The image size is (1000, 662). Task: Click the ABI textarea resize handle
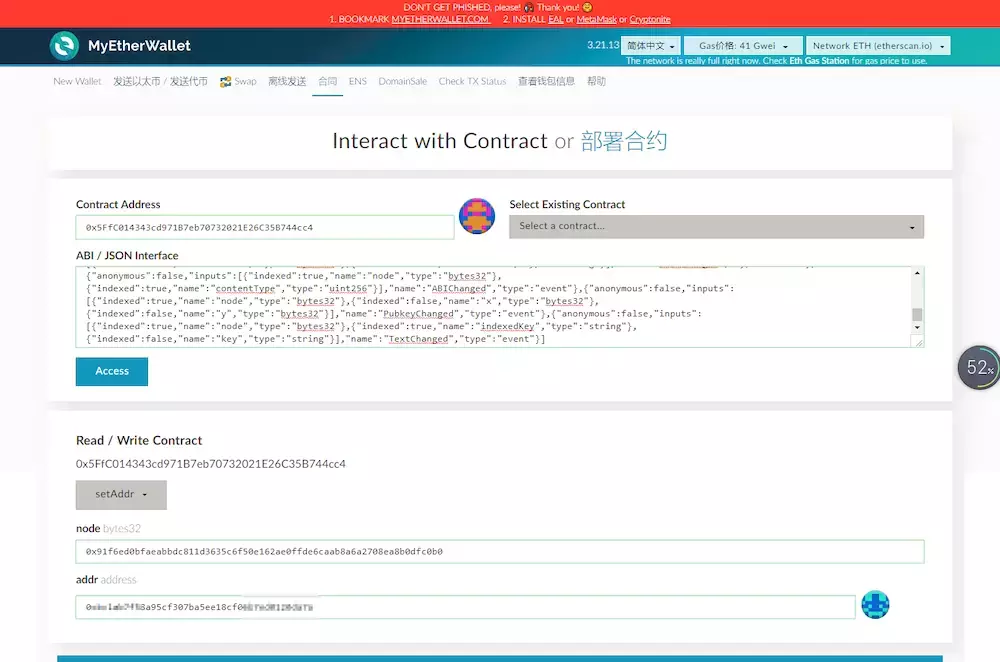pos(918,341)
